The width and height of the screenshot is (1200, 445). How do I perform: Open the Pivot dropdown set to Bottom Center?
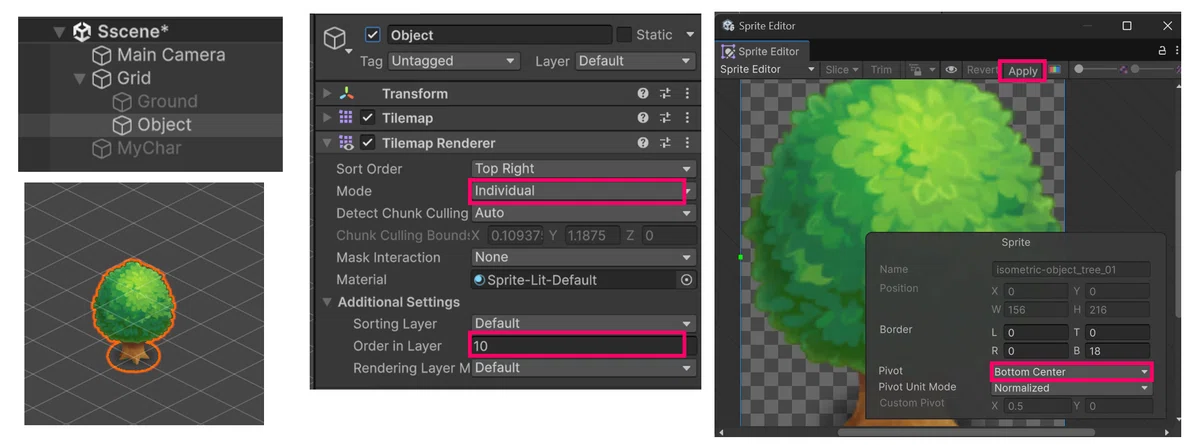point(1072,372)
